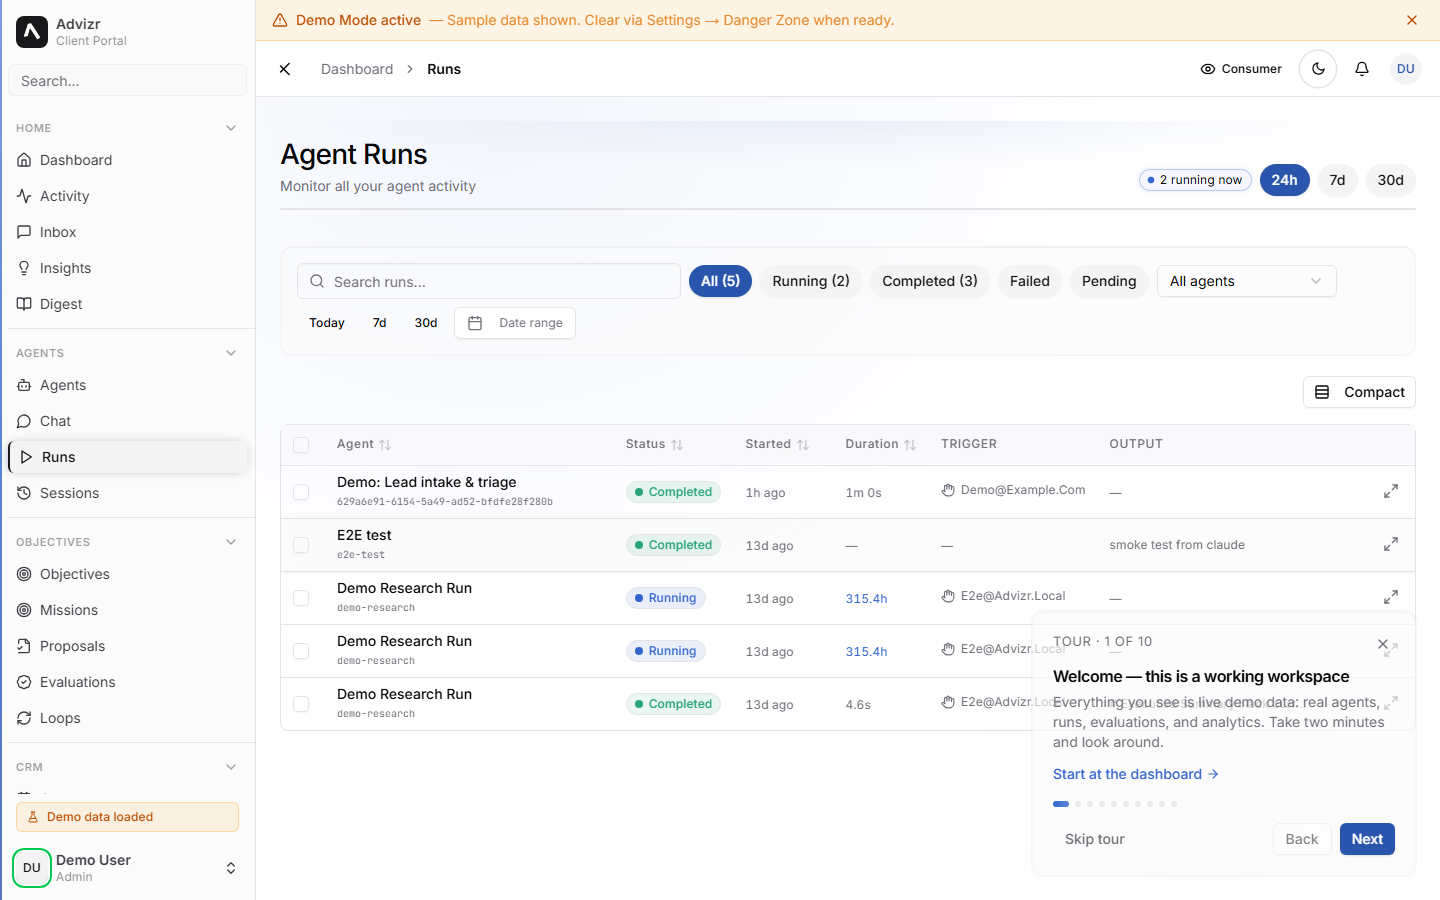
Task: Switch to Compact view
Action: [x=1359, y=392]
